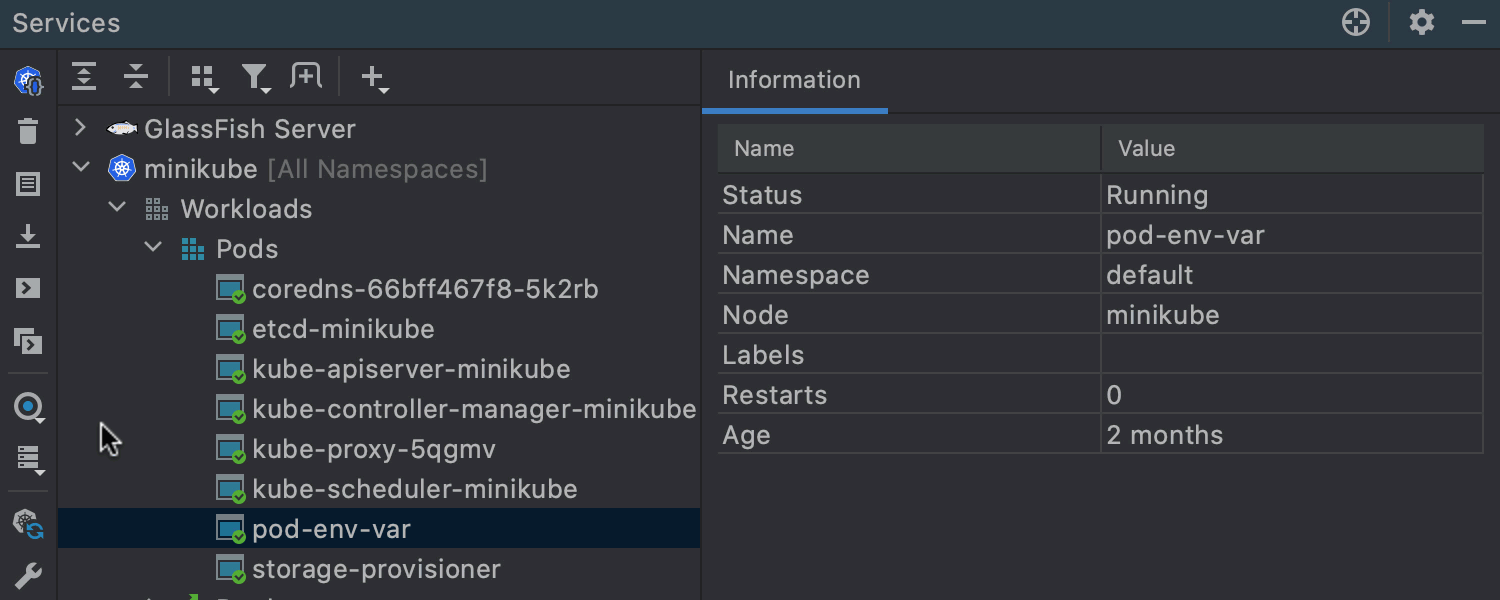
Task: Select the Workloads tree item
Action: (246, 209)
